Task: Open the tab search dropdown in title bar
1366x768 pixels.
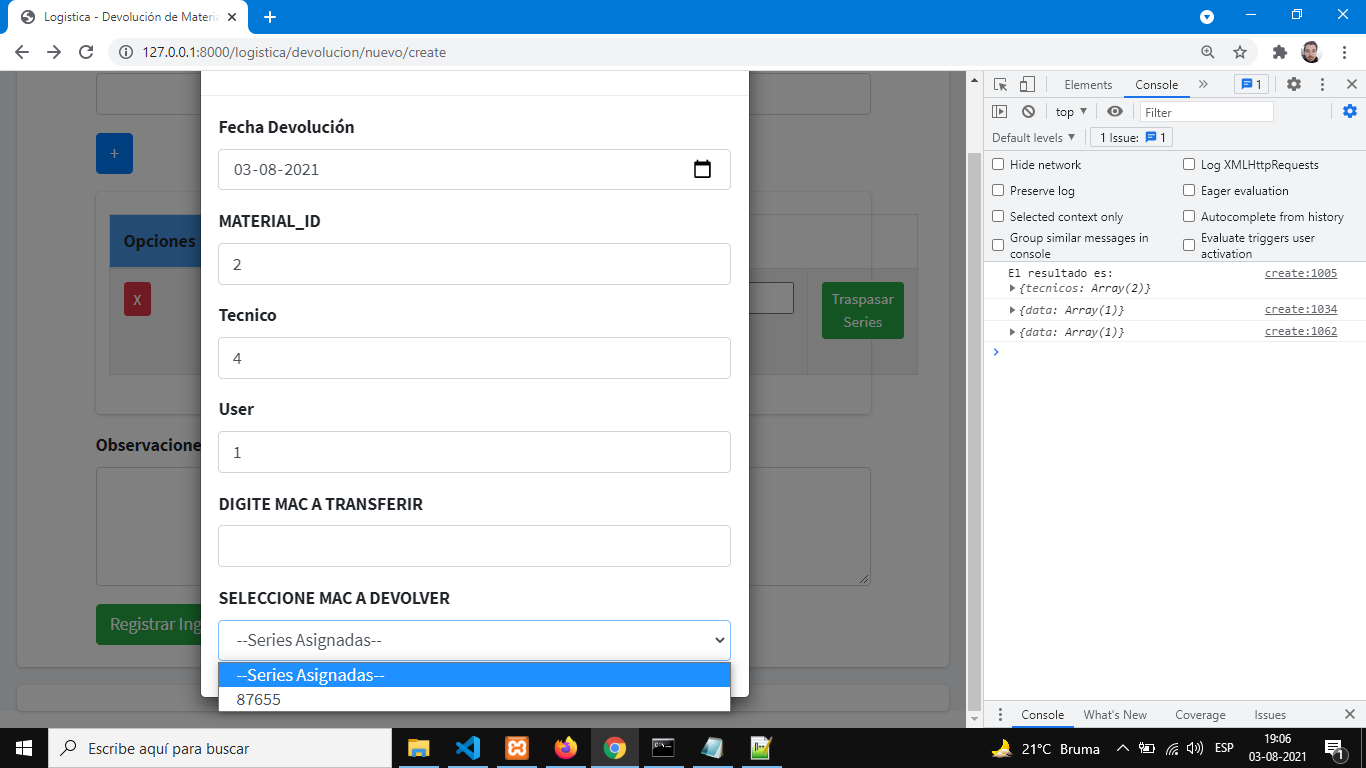Action: point(1207,17)
